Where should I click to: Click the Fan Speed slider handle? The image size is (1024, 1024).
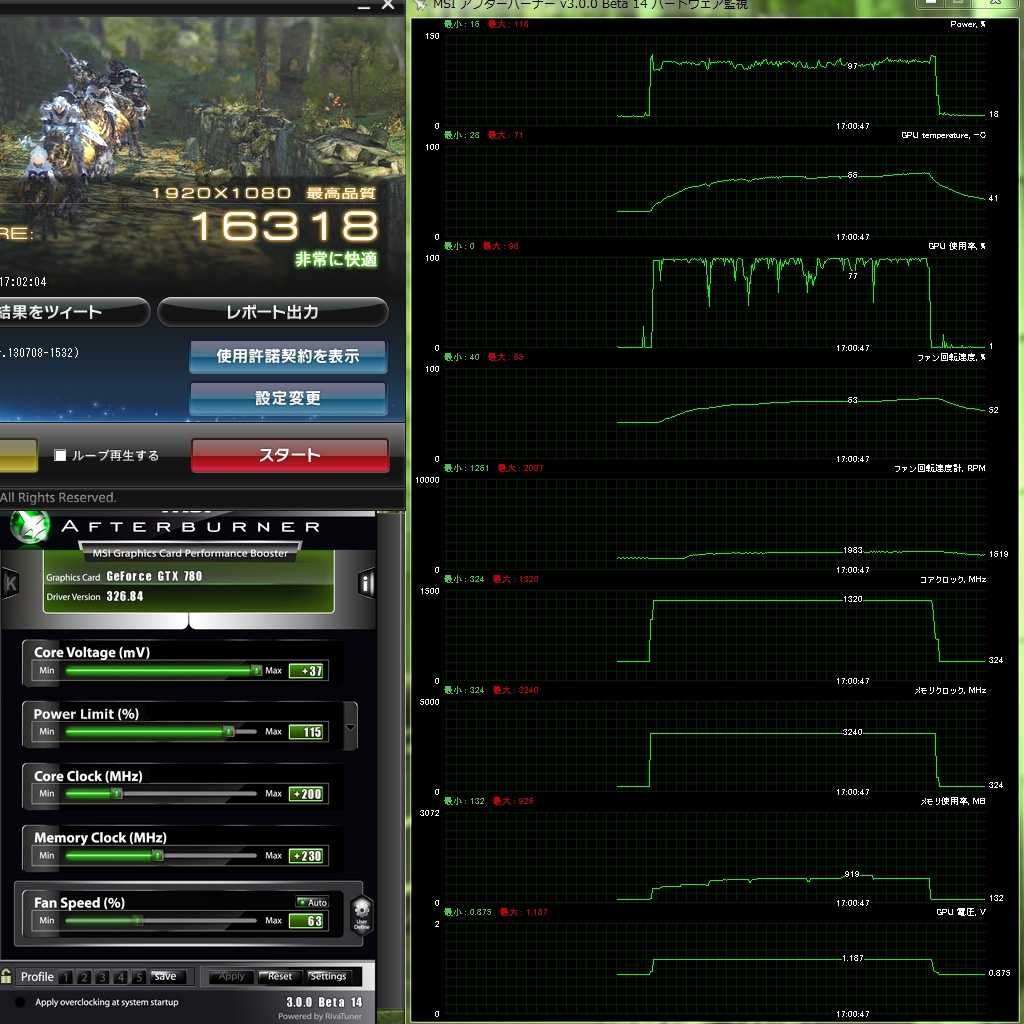coord(138,920)
